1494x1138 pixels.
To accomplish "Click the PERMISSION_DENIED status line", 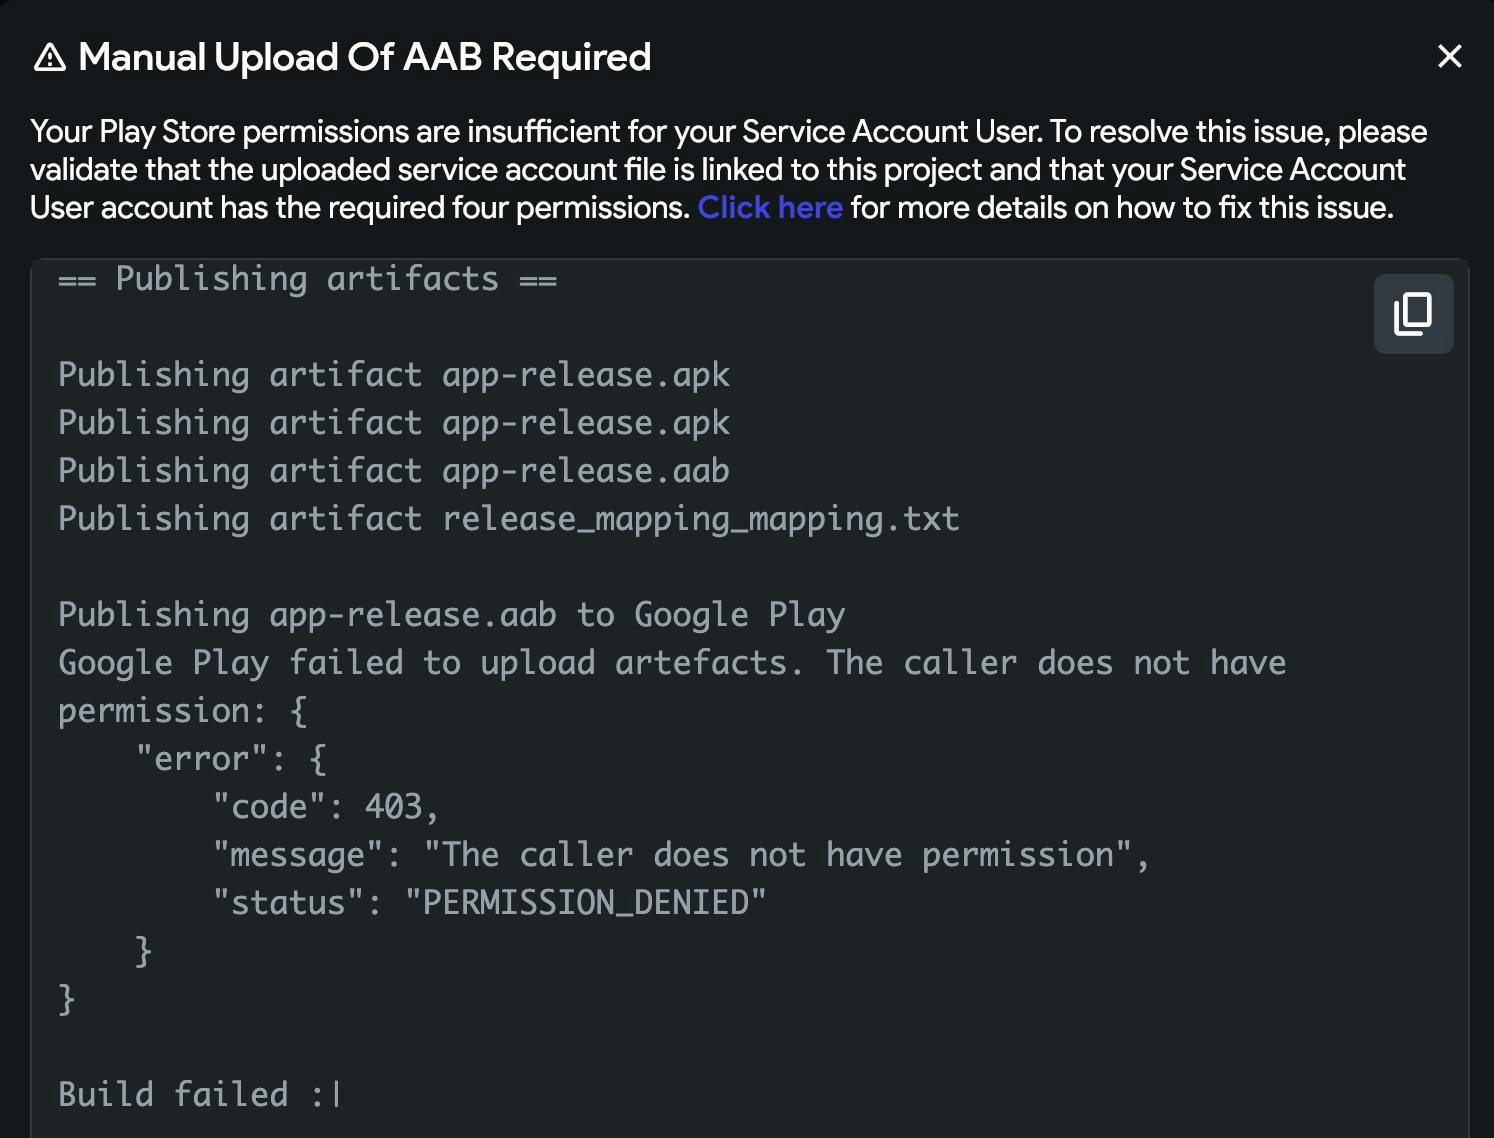I will (489, 903).
